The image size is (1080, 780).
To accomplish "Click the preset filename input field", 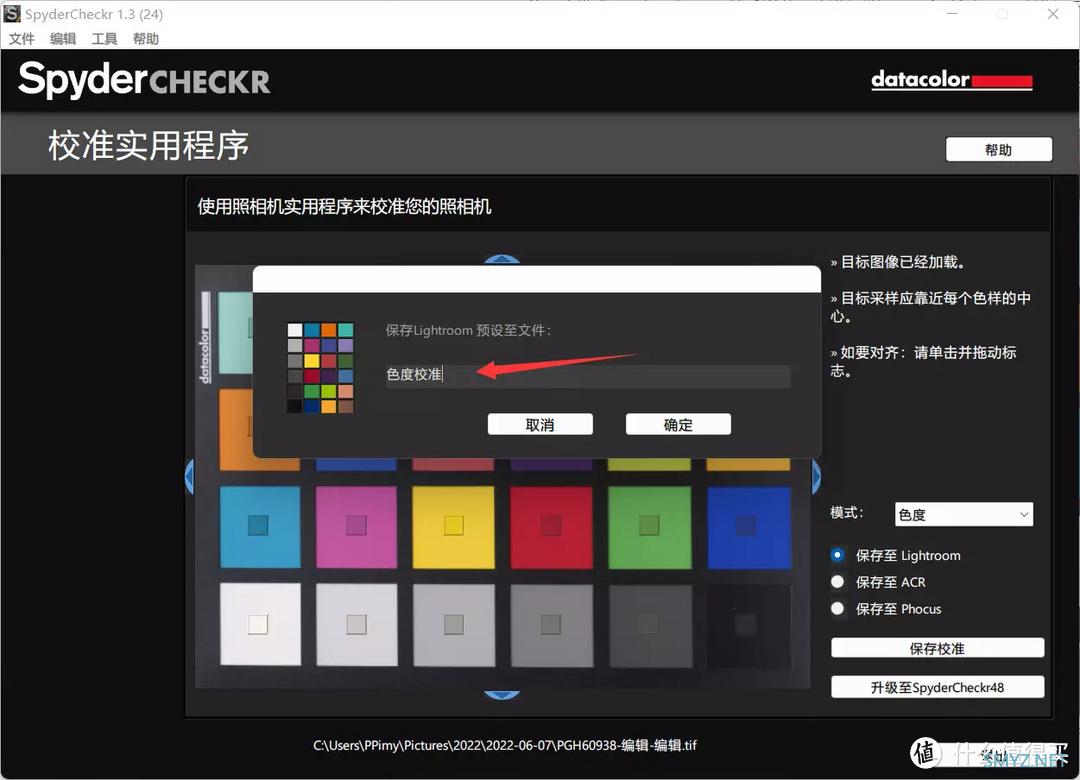I will 588,375.
